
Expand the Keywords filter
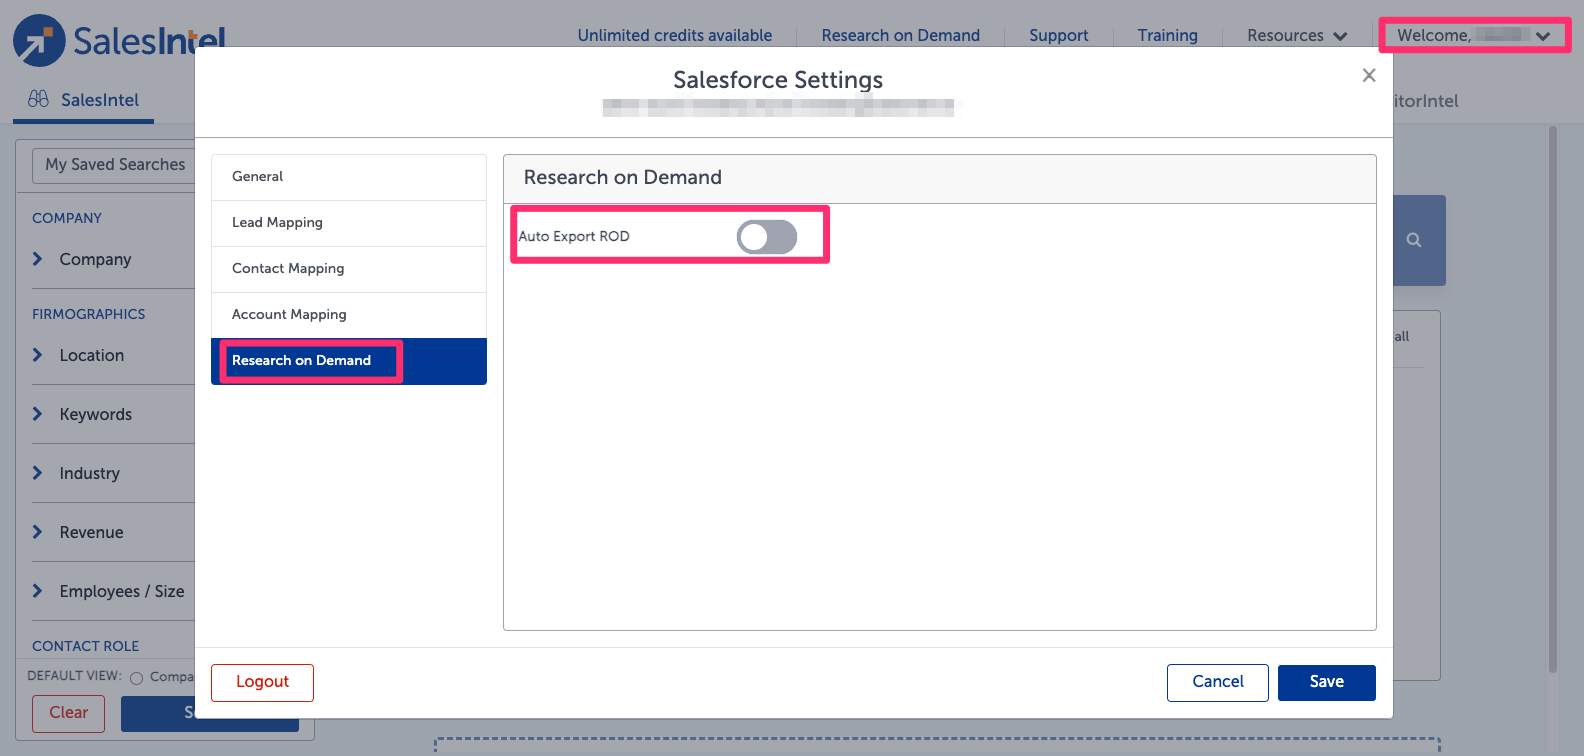[x=95, y=415]
